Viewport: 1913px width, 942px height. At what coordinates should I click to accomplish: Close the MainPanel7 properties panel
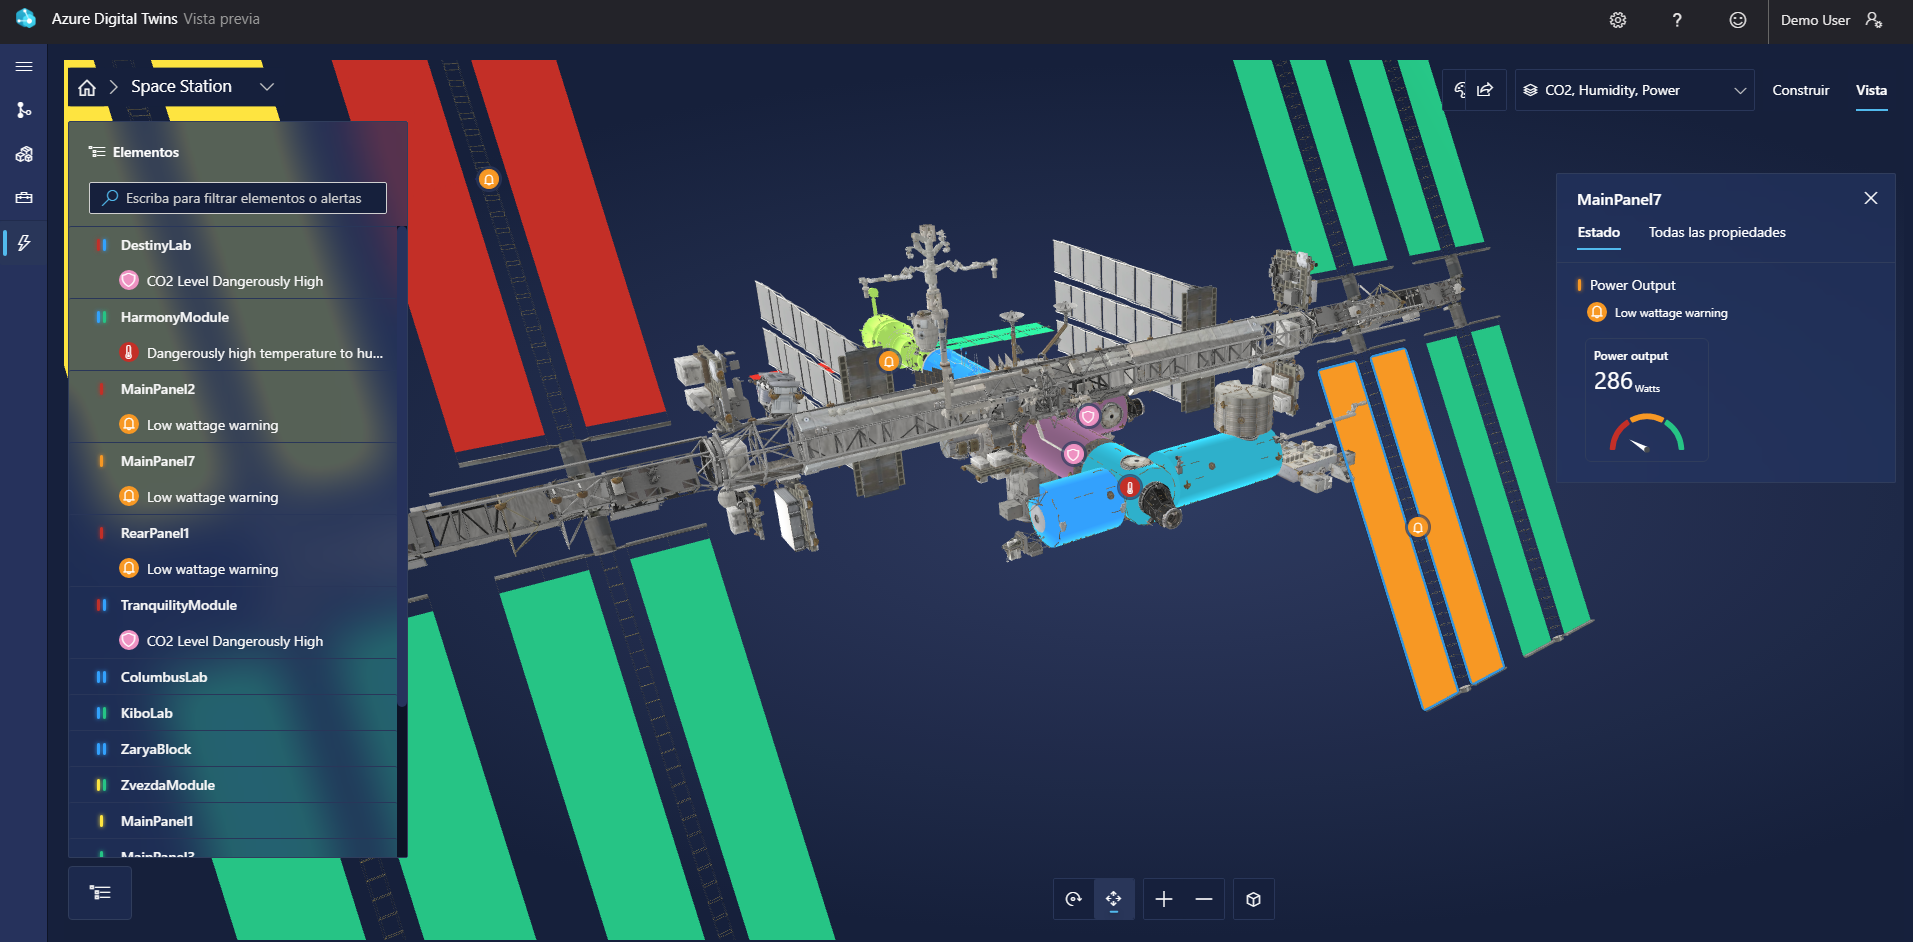1871,198
